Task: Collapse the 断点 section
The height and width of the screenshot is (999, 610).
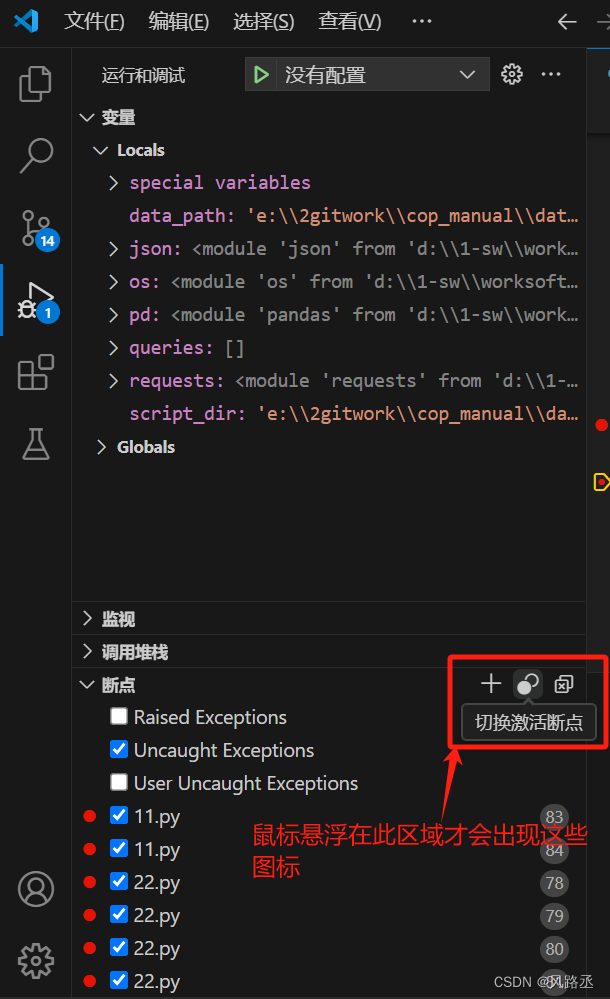Action: pos(87,685)
